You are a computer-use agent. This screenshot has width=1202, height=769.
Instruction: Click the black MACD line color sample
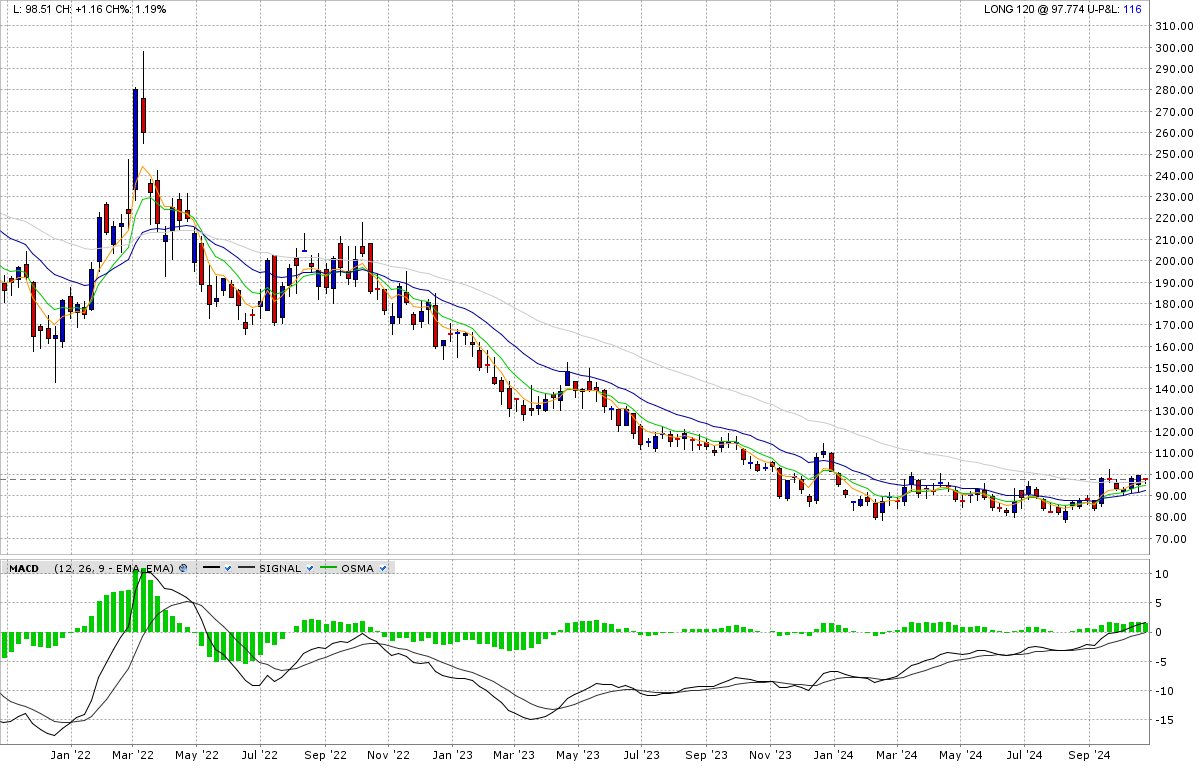click(211, 568)
